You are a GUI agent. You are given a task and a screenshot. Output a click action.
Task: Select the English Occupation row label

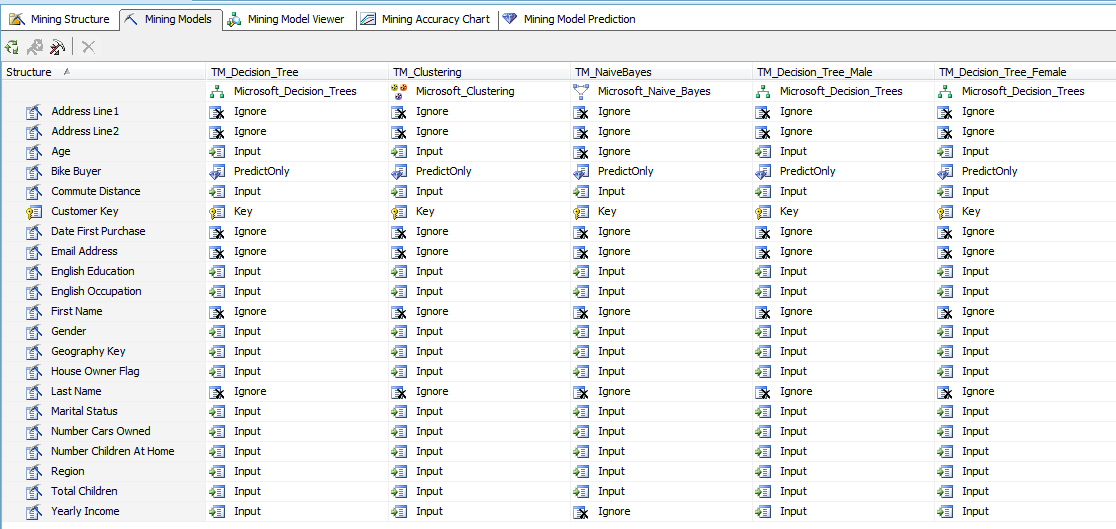coord(96,292)
